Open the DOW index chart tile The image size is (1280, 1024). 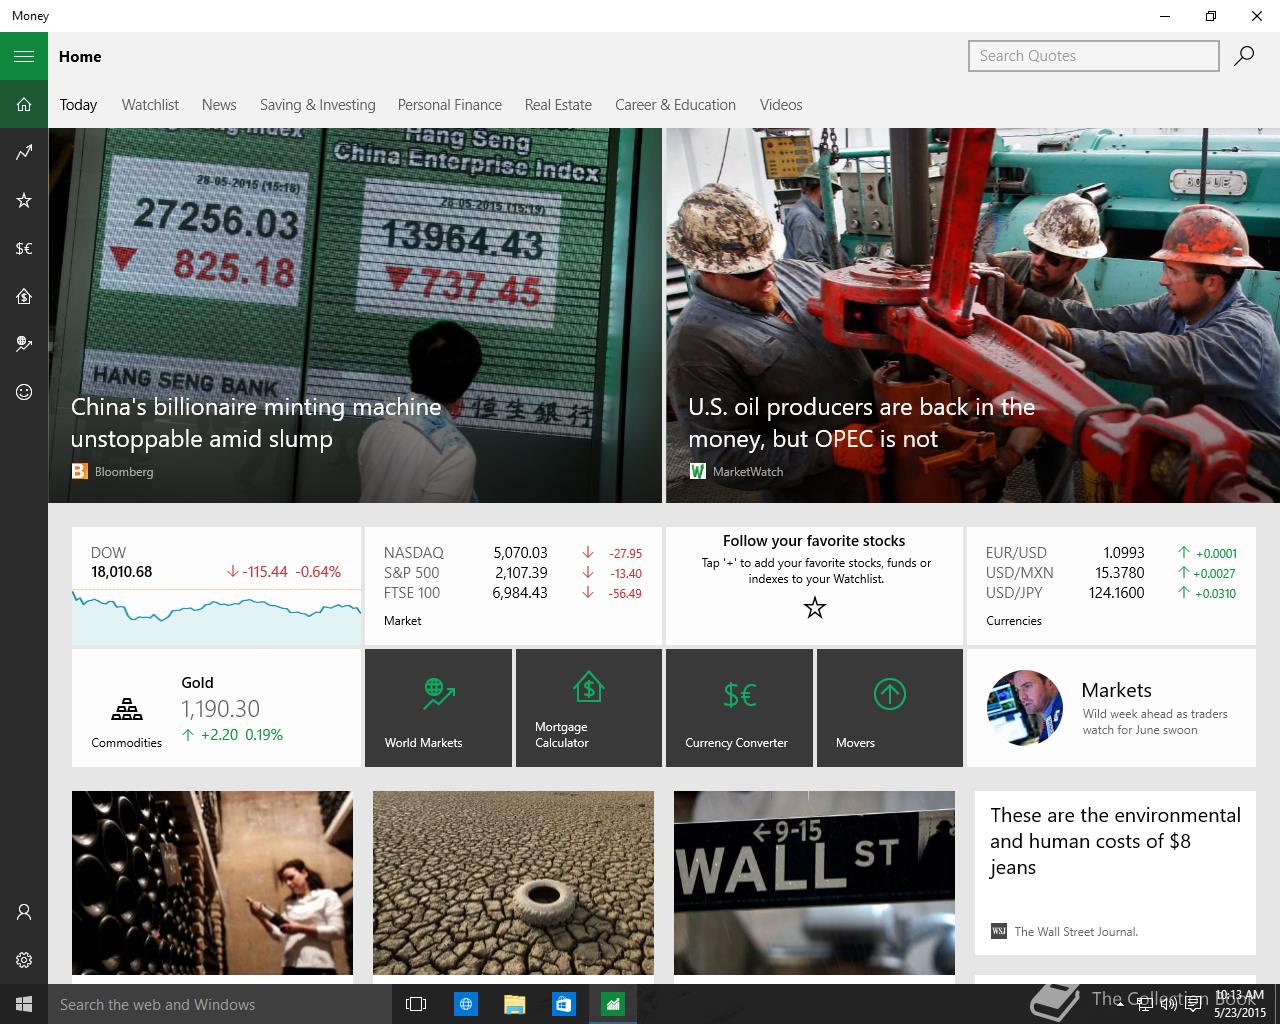tap(216, 586)
